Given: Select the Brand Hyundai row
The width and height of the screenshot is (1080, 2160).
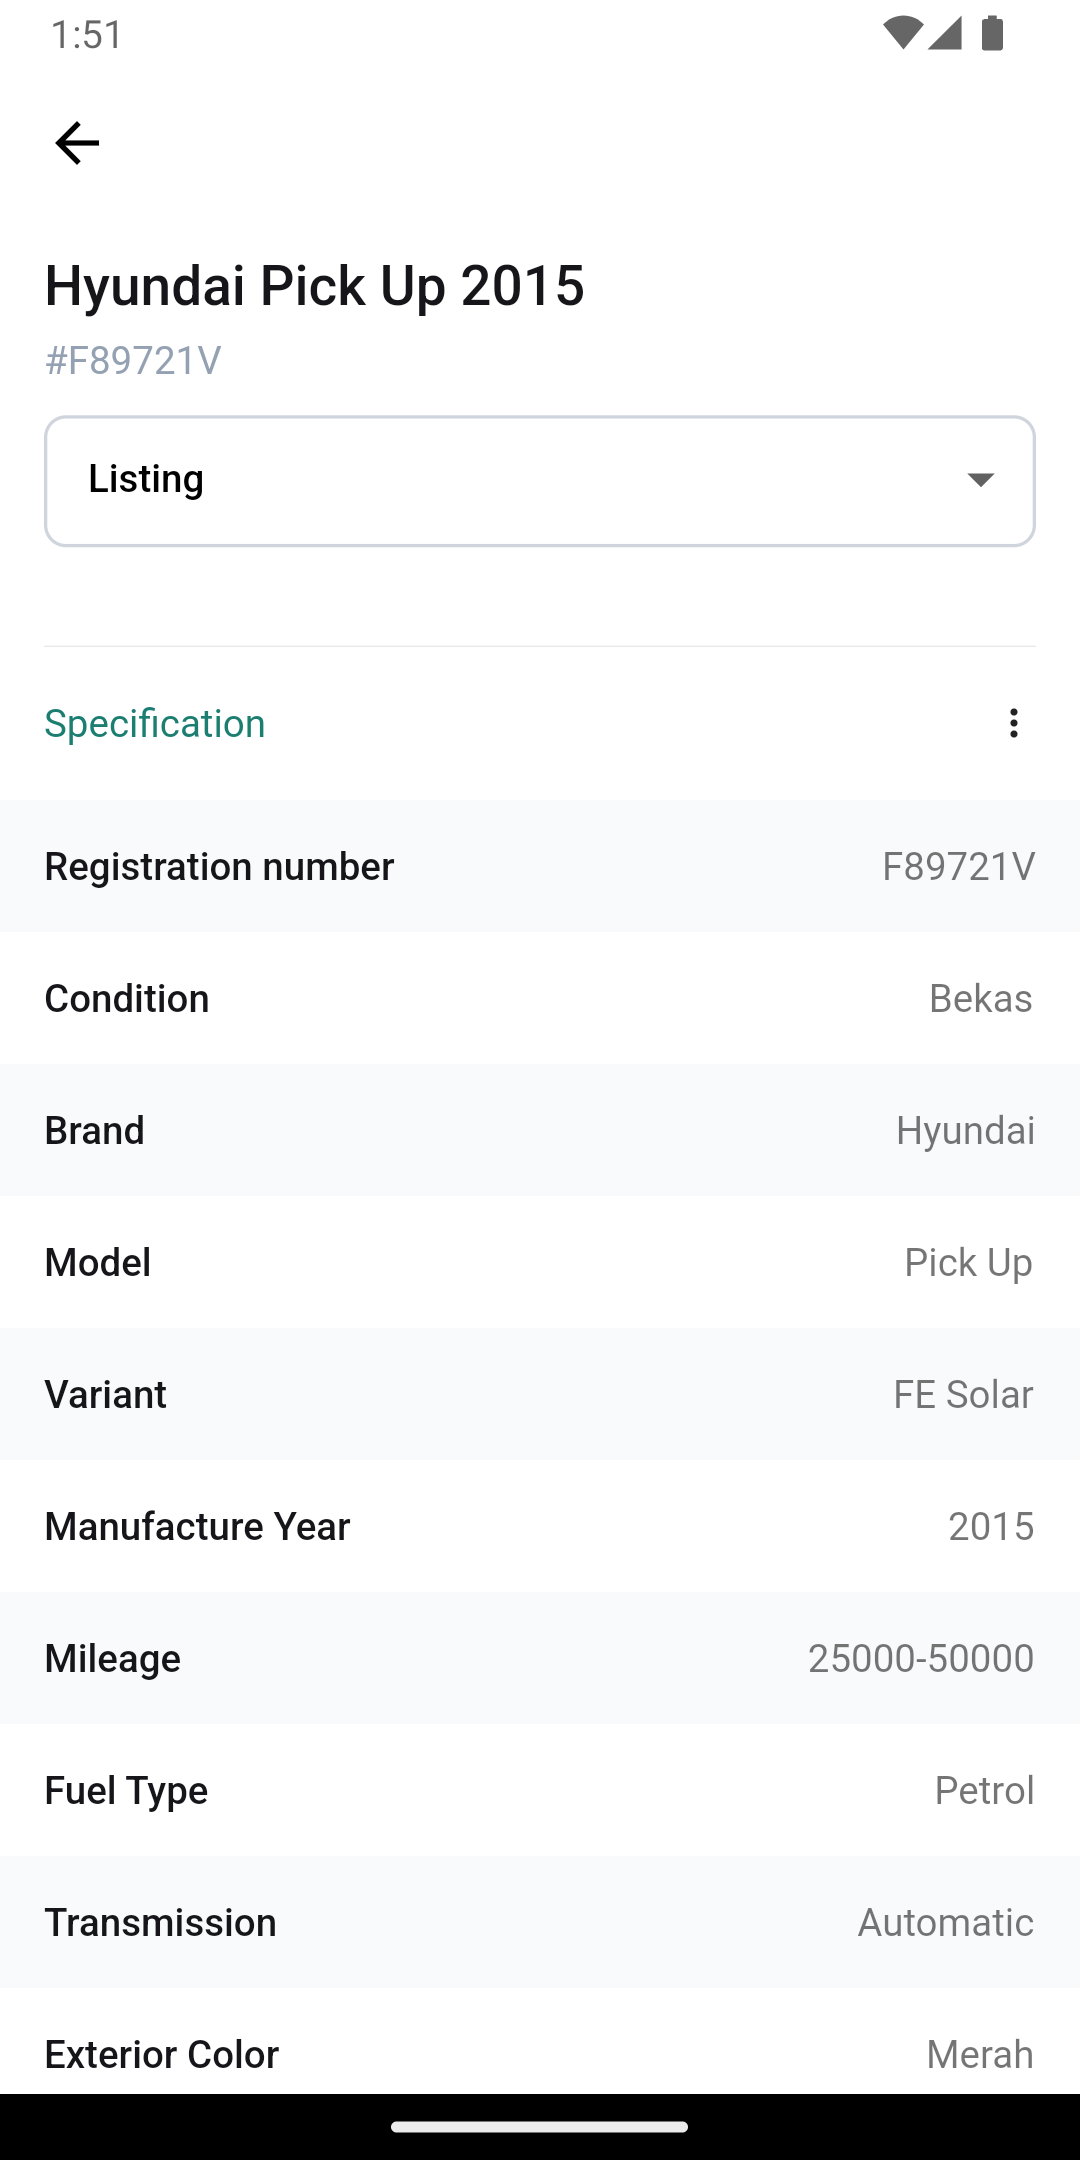Looking at the screenshot, I should [x=540, y=1130].
